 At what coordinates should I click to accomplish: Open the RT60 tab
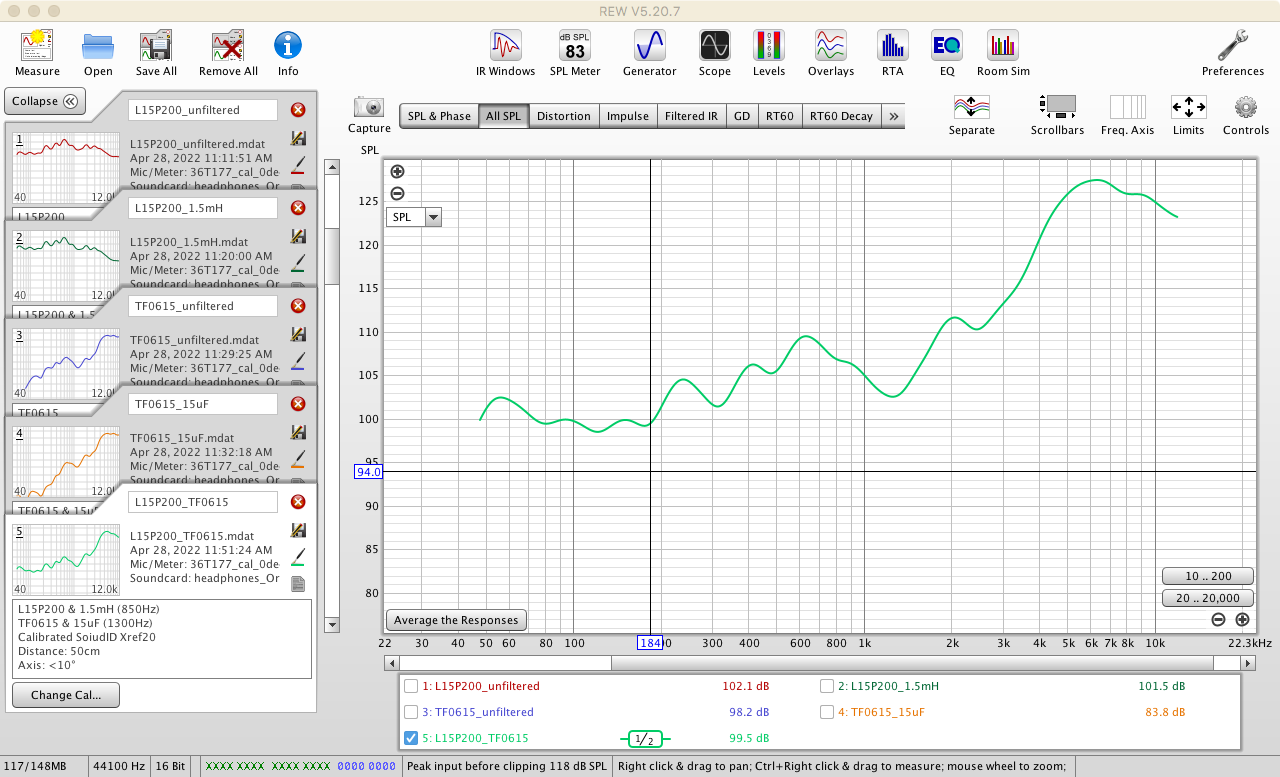[x=780, y=116]
